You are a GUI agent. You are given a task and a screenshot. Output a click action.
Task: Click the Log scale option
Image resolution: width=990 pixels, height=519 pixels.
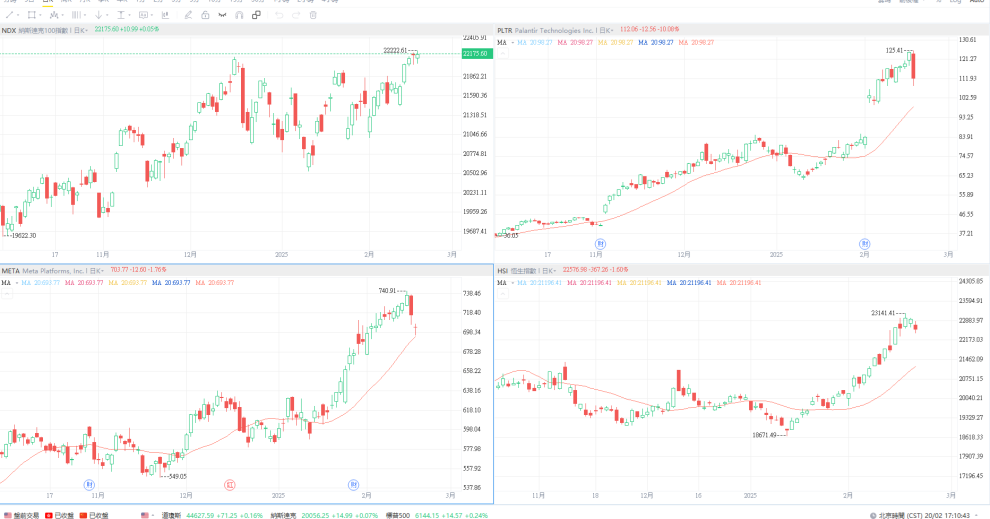[x=955, y=2]
